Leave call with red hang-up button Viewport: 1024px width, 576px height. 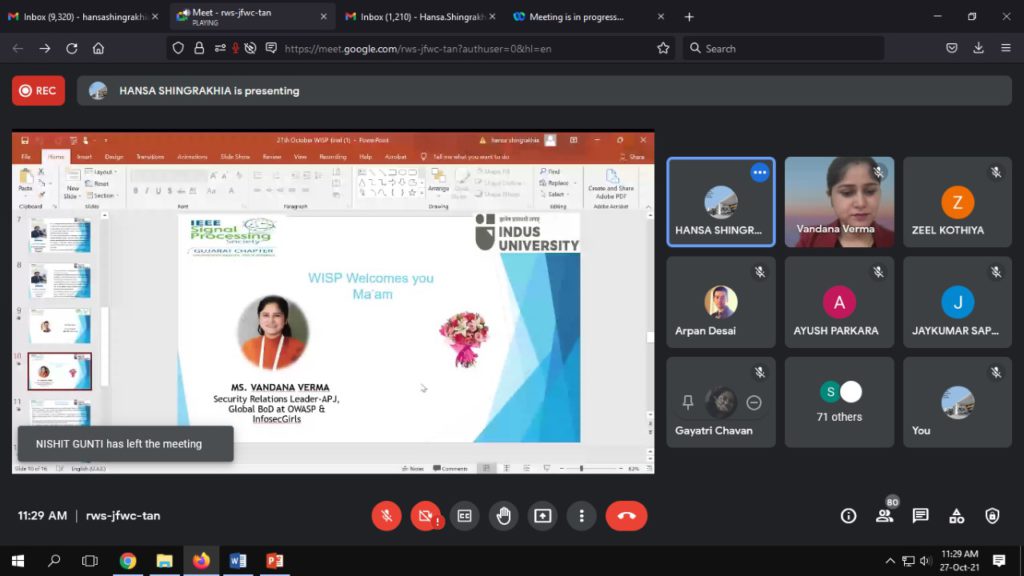626,516
